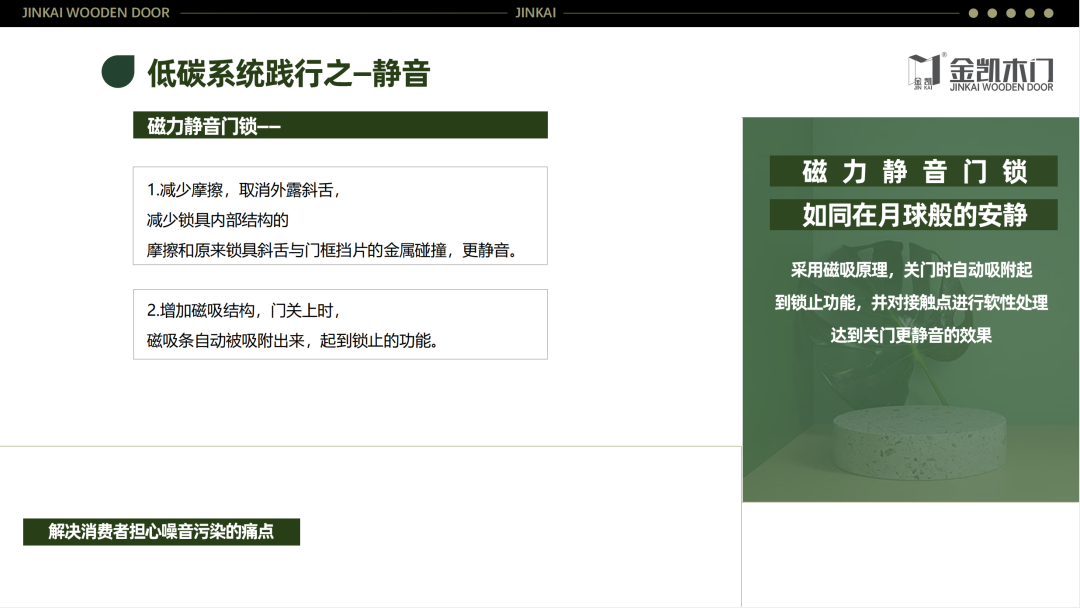This screenshot has height=608, width=1080.
Task: Select the slide title 低碳系统践行之–静音
Action: [290, 72]
